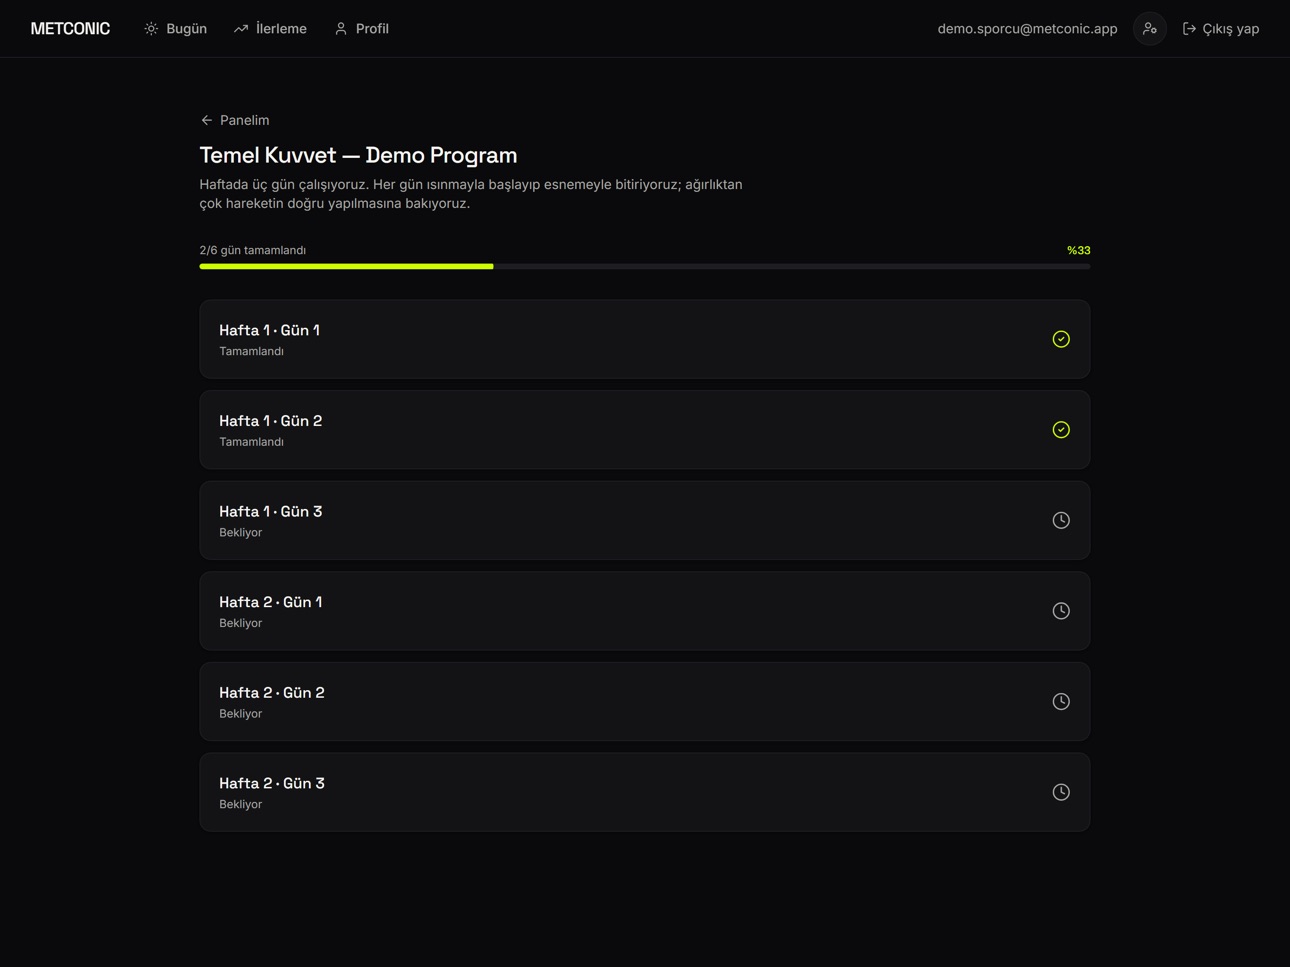
Task: Click Bekliyor status under Hafta 1 · Gün 3
Action: pyautogui.click(x=240, y=533)
